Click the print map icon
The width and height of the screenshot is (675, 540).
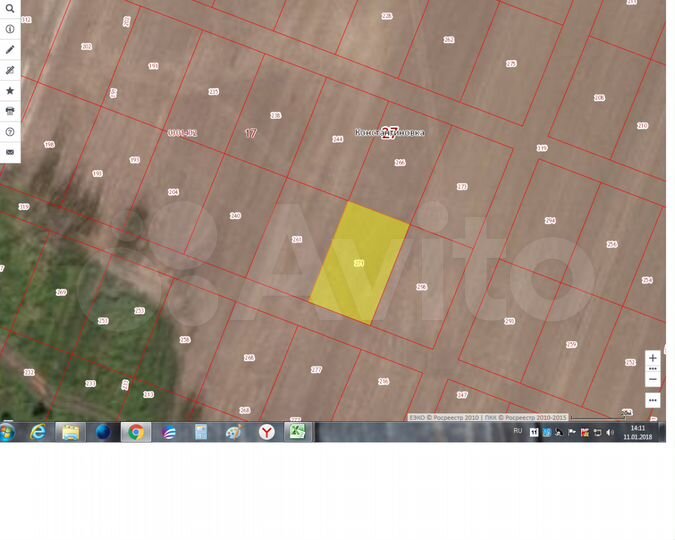(10, 111)
